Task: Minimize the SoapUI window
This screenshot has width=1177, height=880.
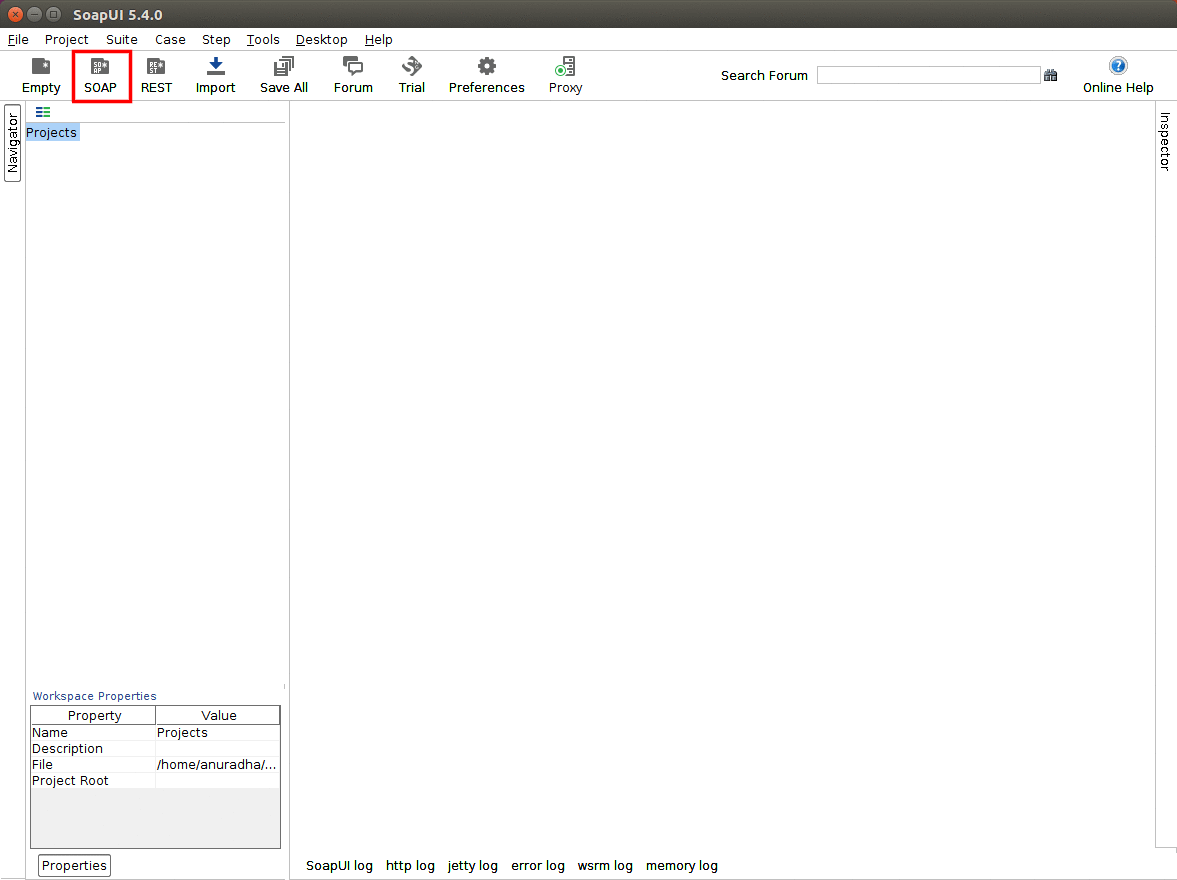Action: (35, 14)
